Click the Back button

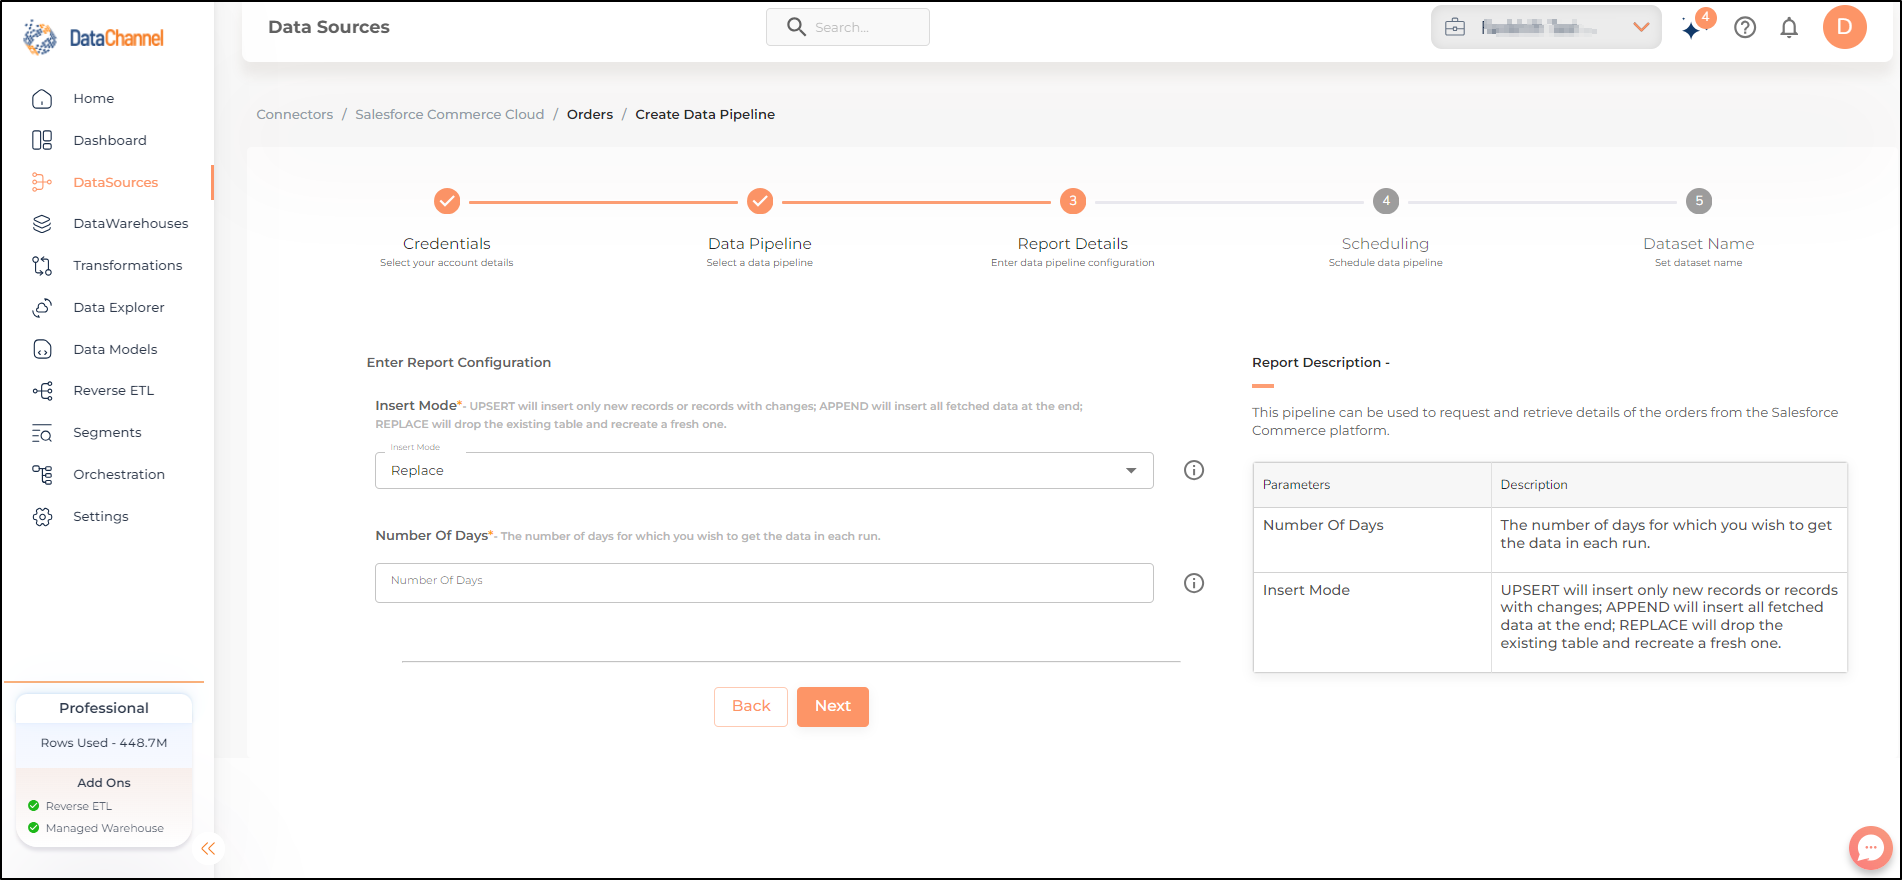pos(751,706)
